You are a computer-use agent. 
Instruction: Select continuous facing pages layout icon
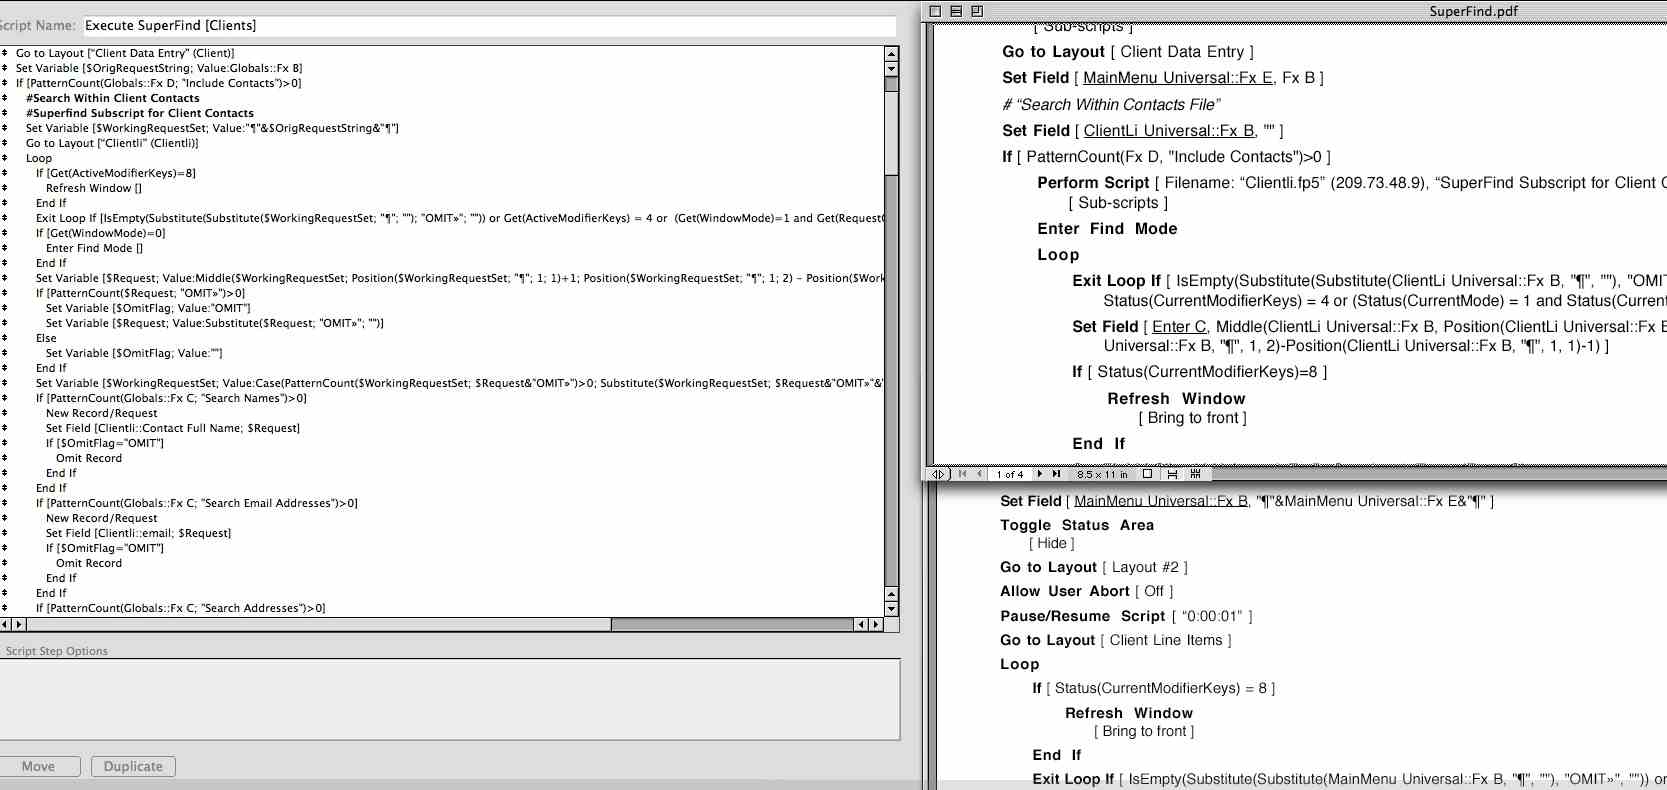point(1195,474)
